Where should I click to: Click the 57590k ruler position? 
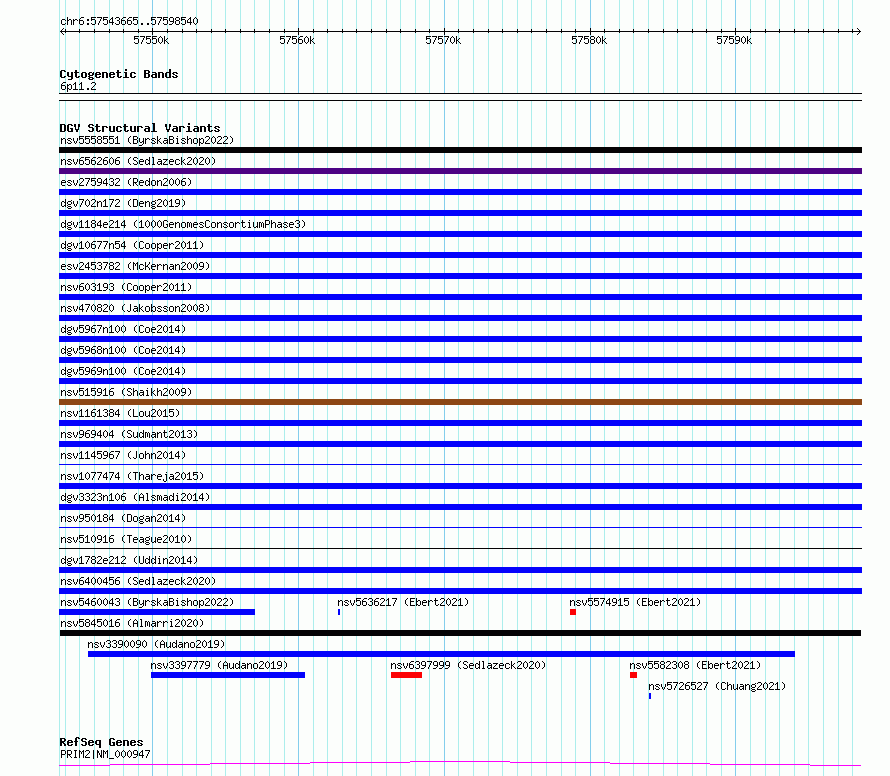coord(734,40)
